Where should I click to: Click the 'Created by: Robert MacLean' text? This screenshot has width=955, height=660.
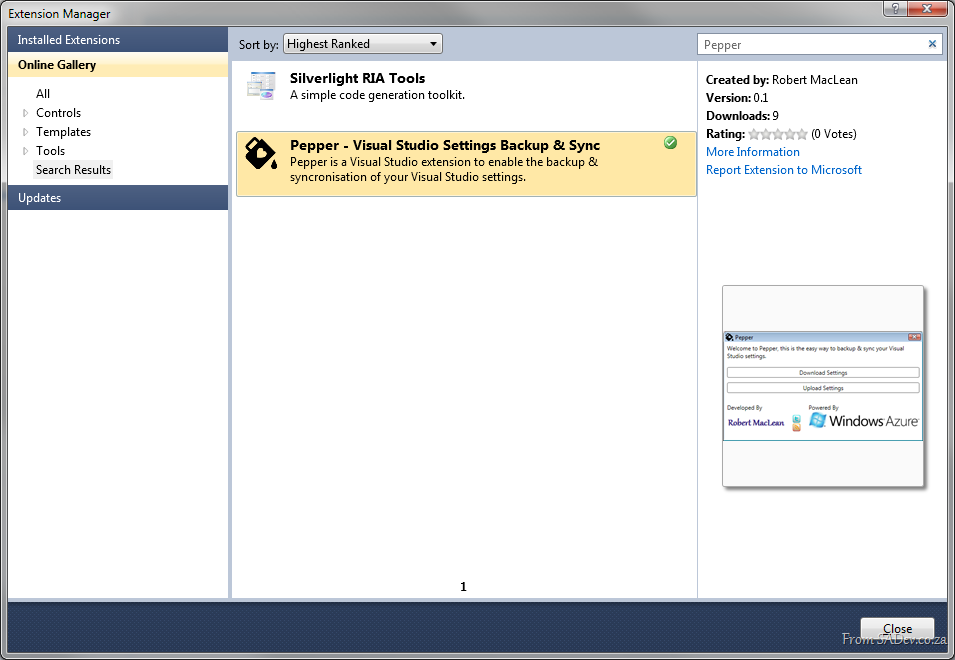(x=781, y=80)
